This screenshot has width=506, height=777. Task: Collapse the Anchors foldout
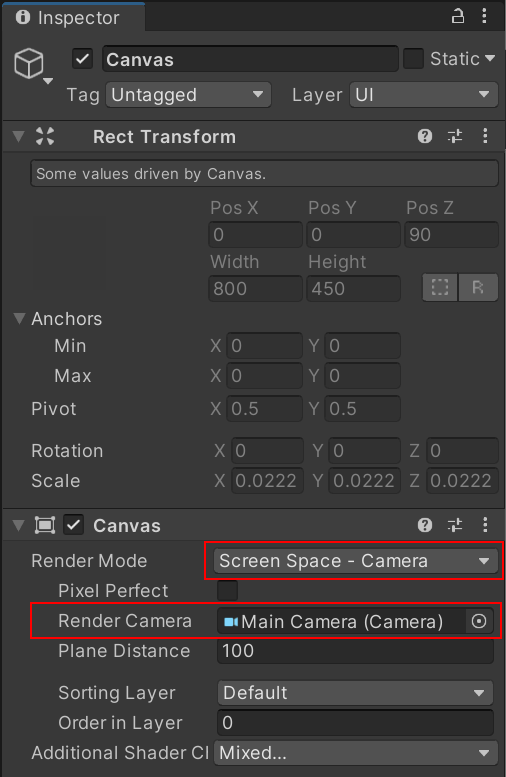tap(19, 319)
